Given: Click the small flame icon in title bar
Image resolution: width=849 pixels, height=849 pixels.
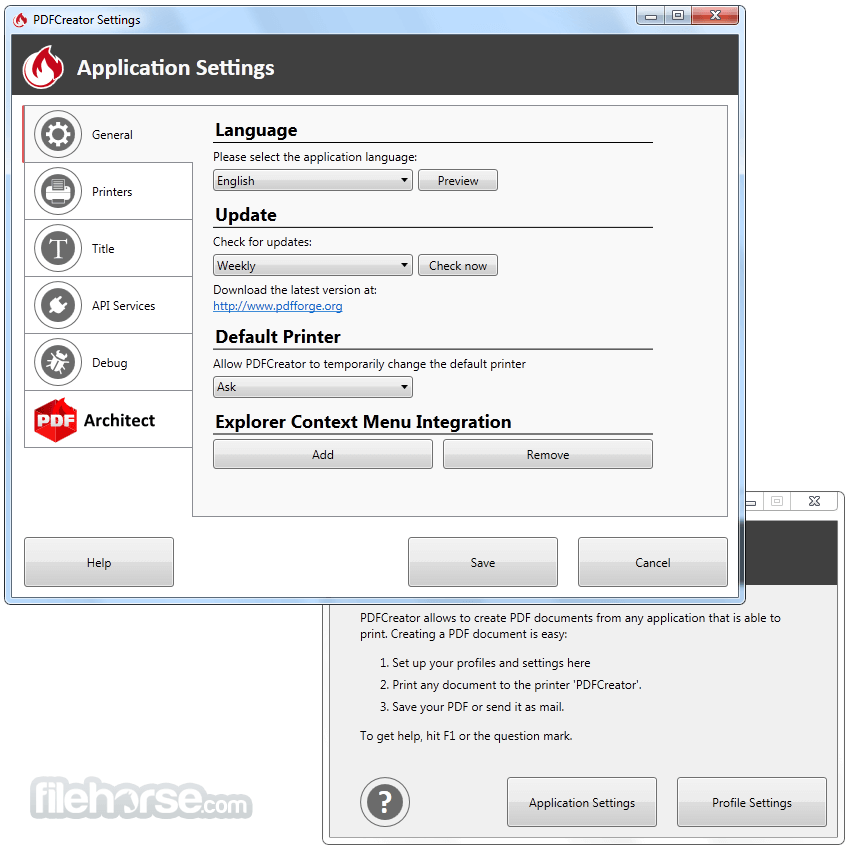Looking at the screenshot, I should (x=21, y=20).
